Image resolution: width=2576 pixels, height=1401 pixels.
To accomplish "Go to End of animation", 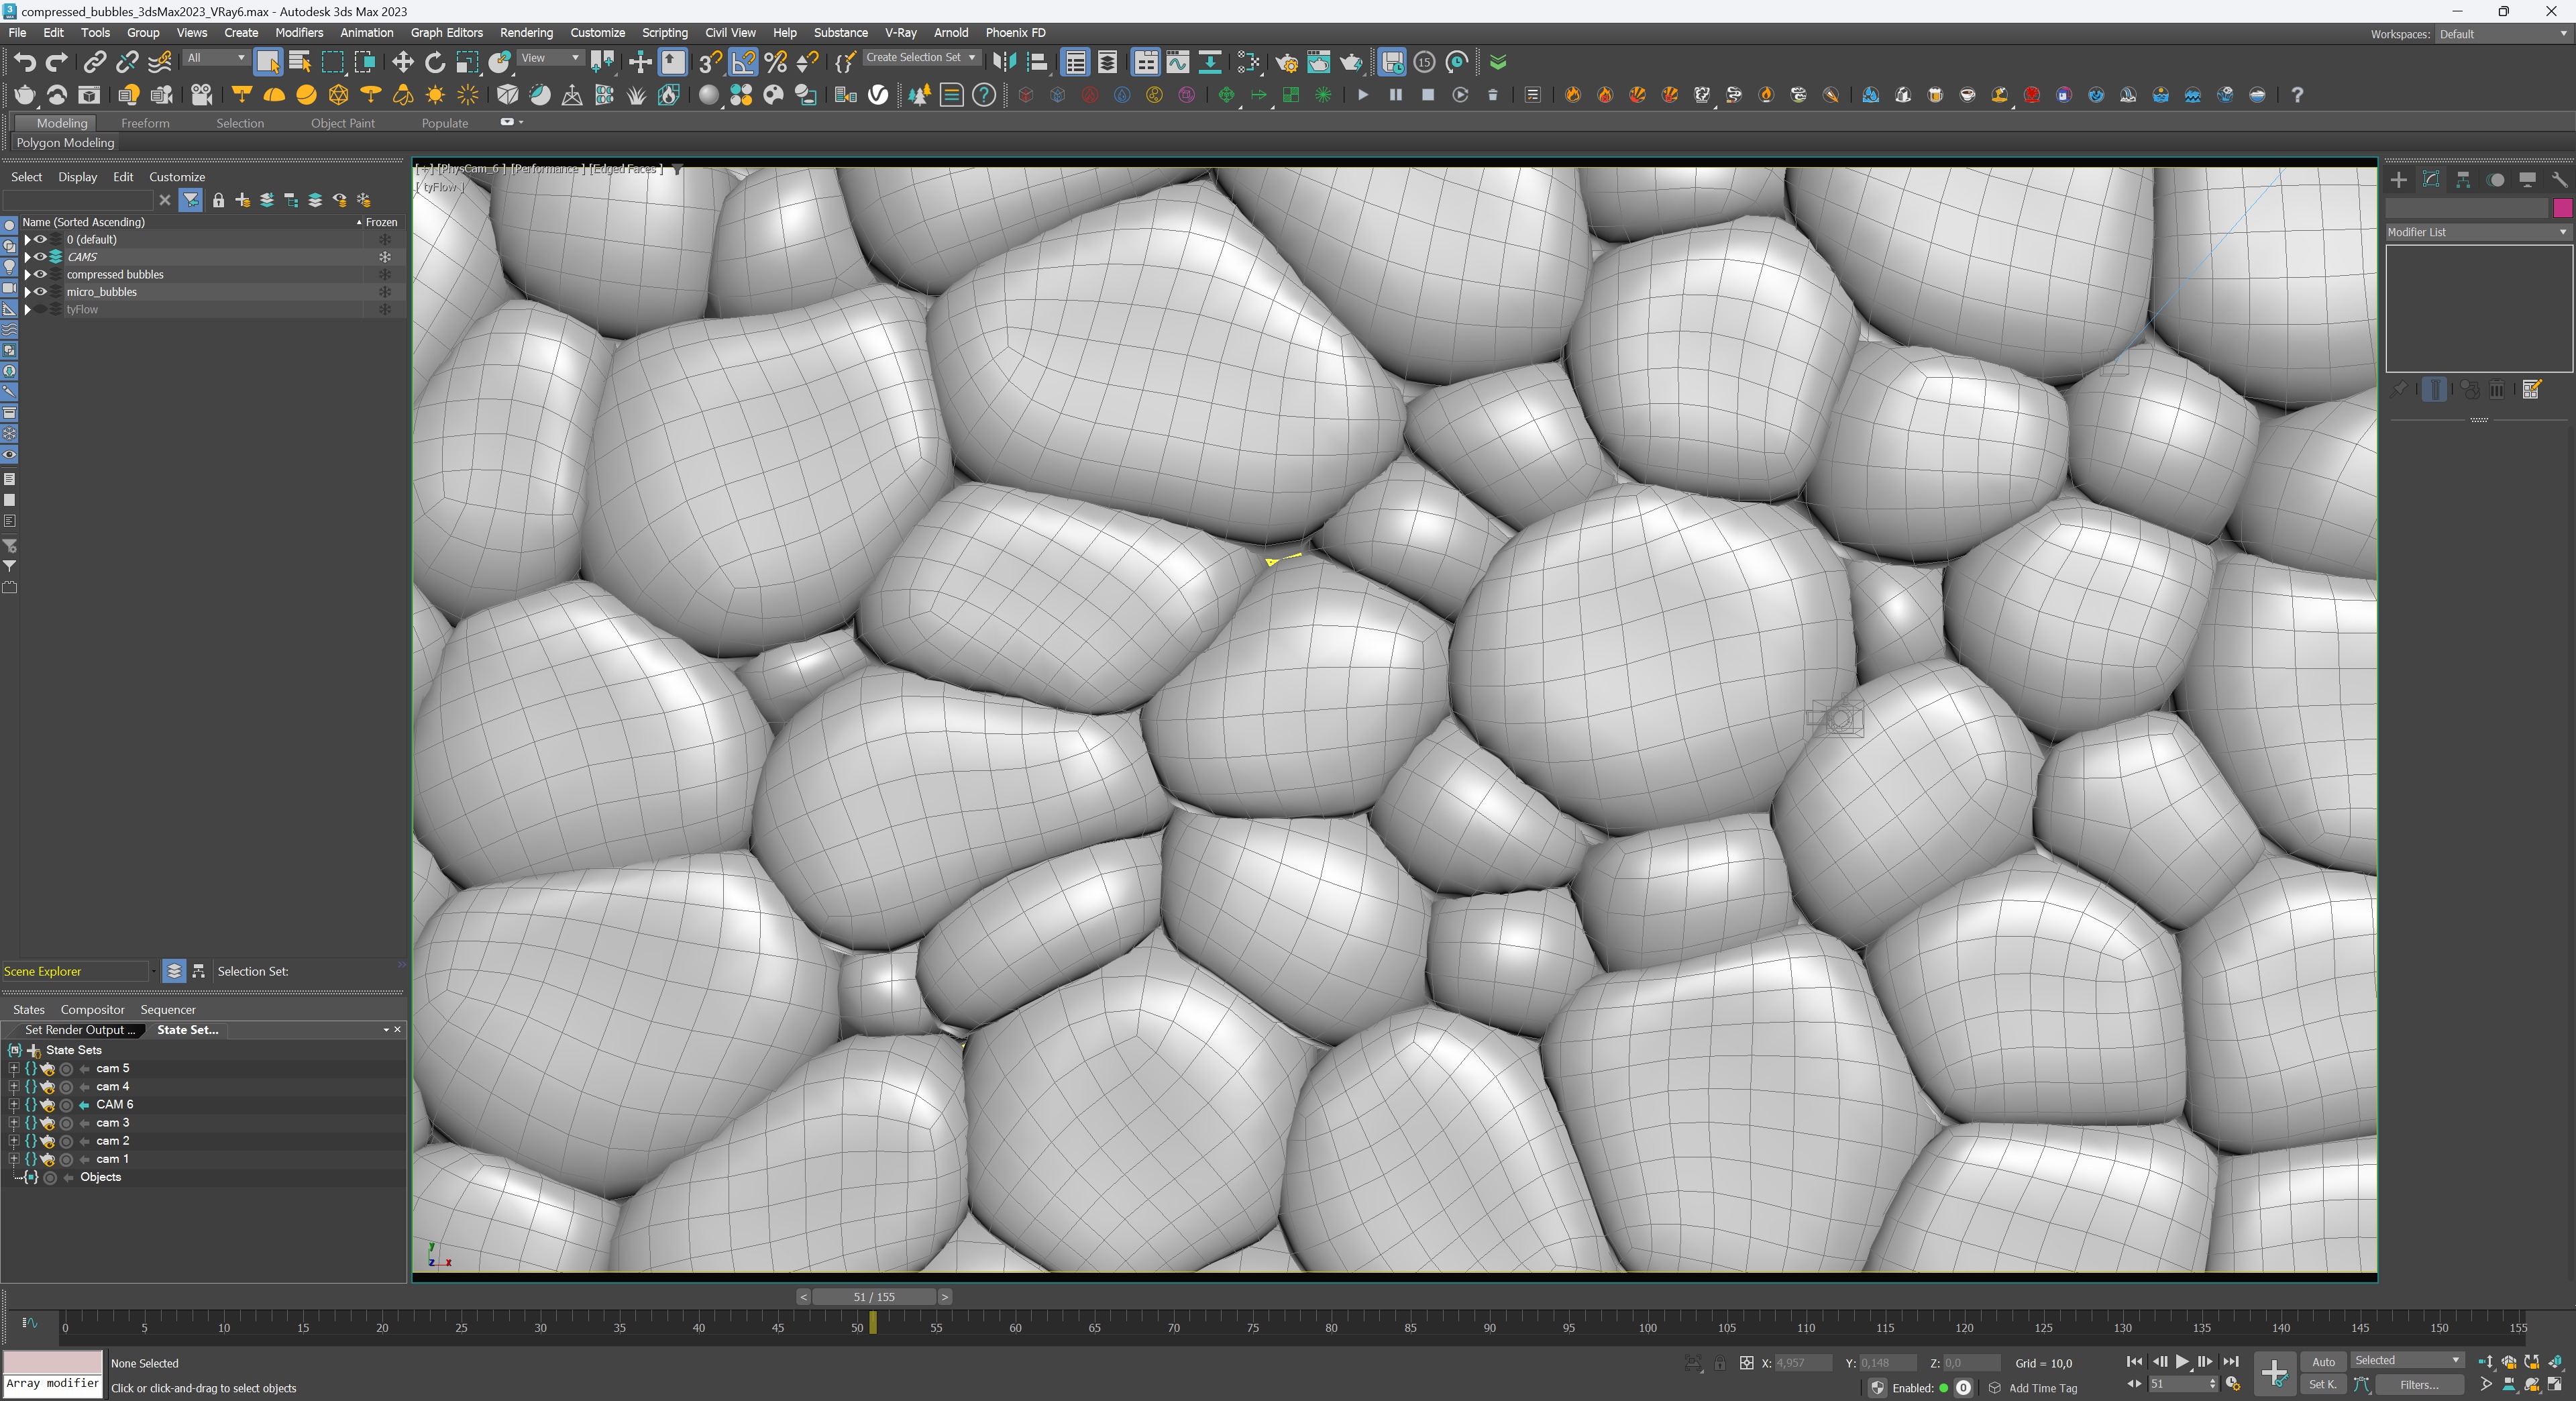I will tap(2231, 1361).
